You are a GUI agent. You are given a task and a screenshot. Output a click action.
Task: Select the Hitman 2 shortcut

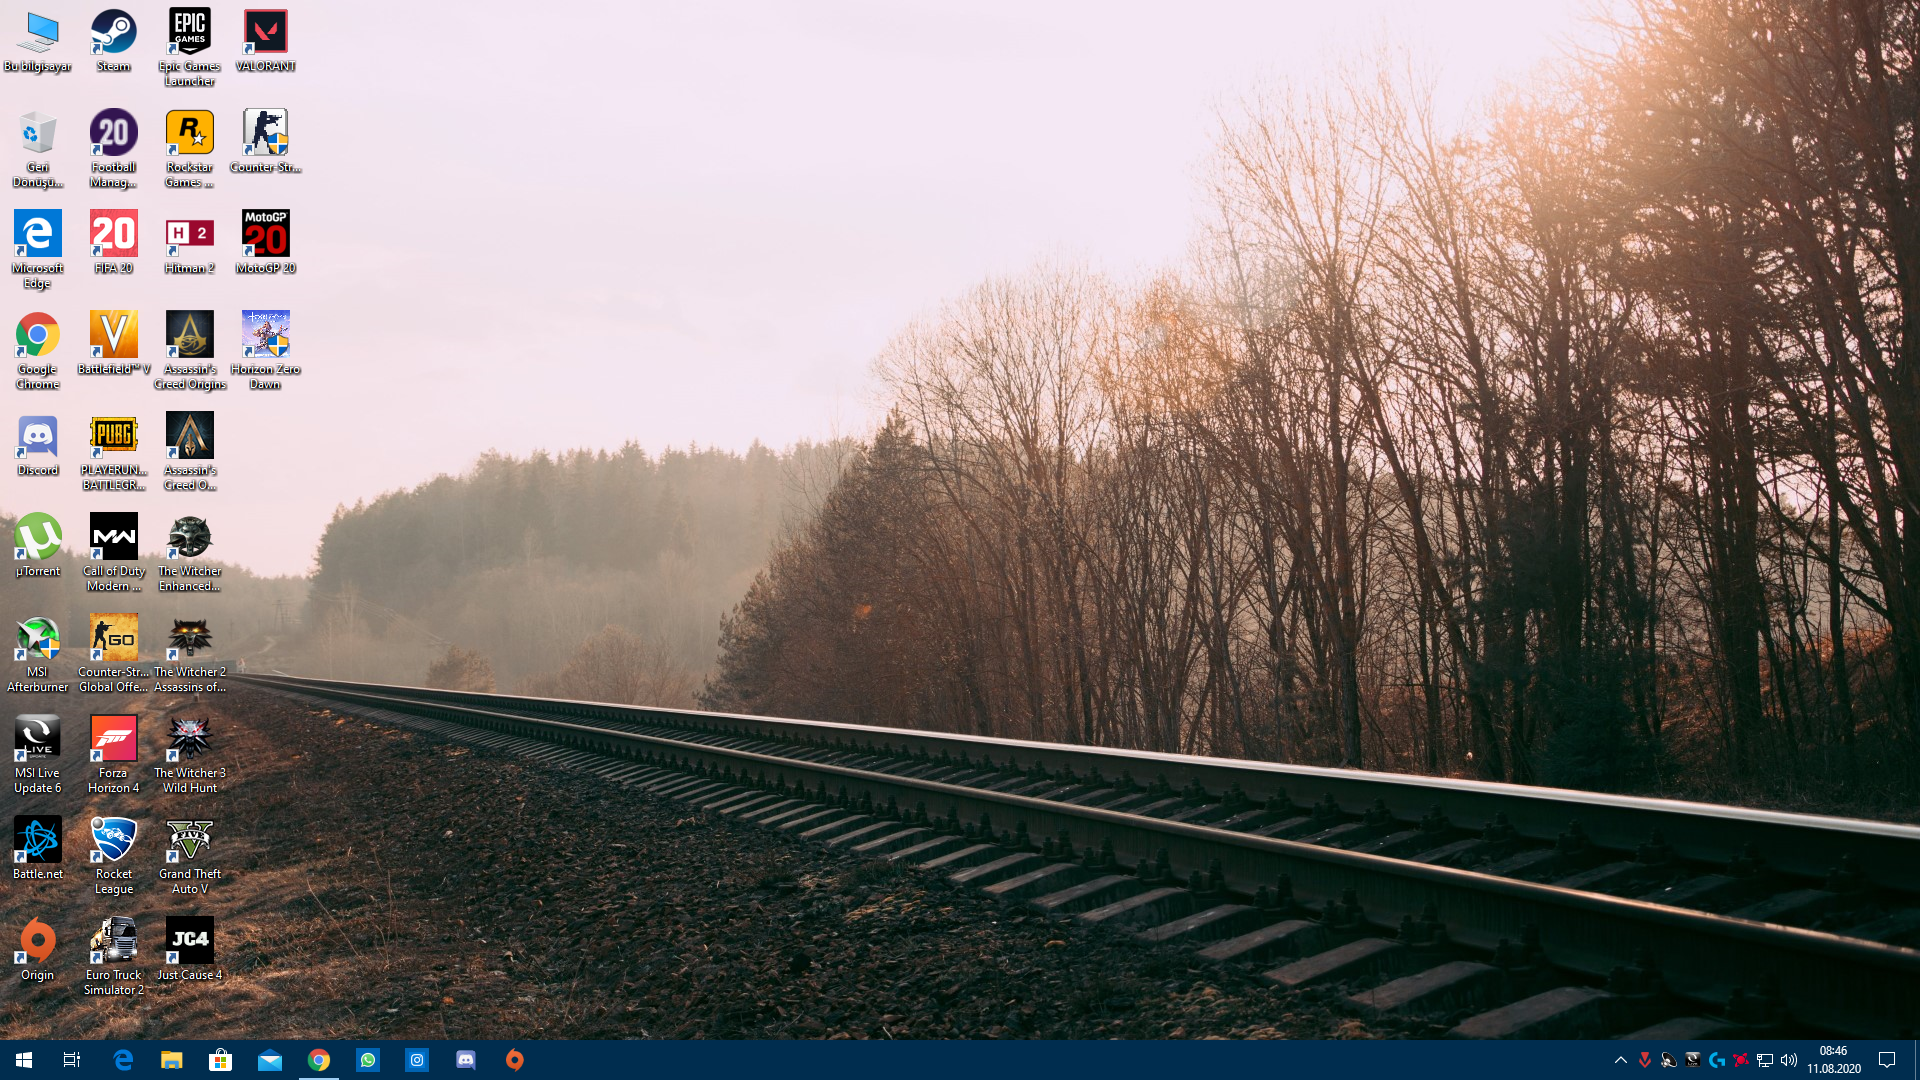(189, 235)
